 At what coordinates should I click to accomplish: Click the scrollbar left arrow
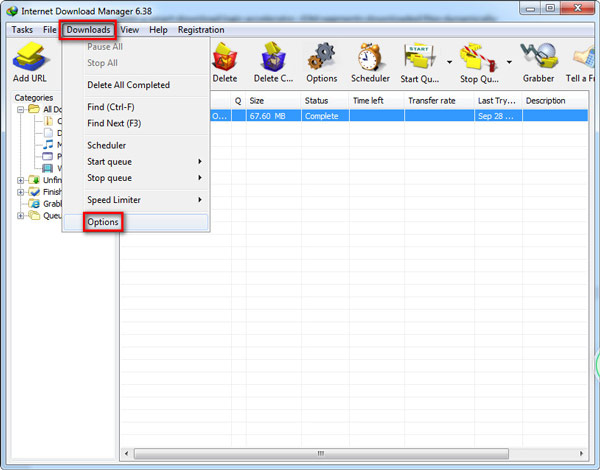[127, 454]
